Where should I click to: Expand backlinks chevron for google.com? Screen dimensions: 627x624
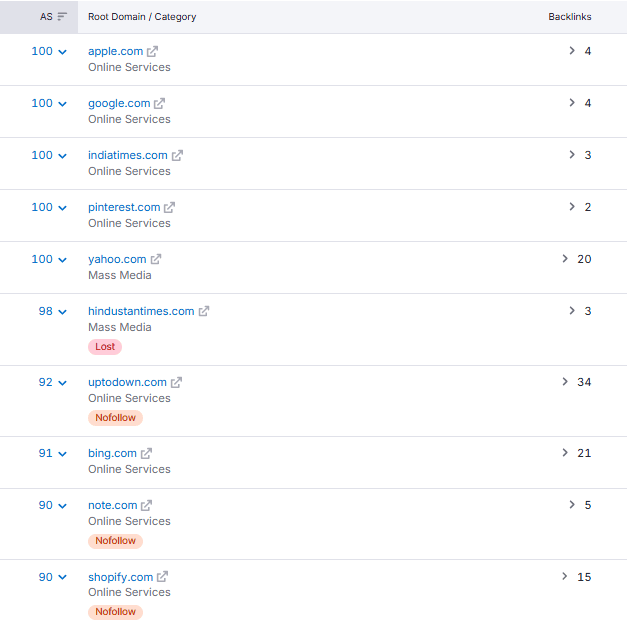click(572, 102)
